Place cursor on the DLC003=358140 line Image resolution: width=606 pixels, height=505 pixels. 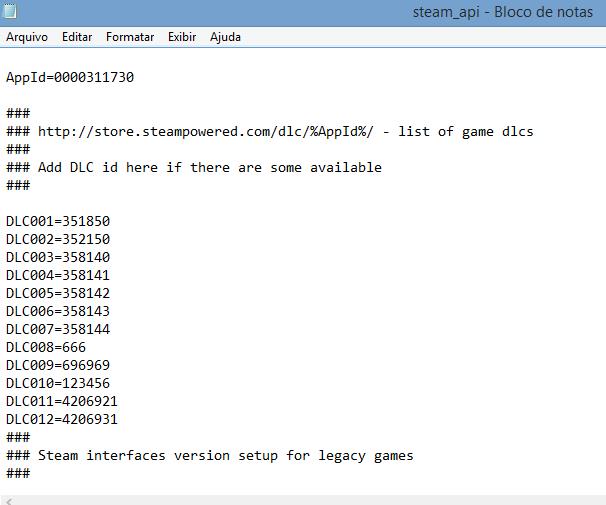[58, 257]
